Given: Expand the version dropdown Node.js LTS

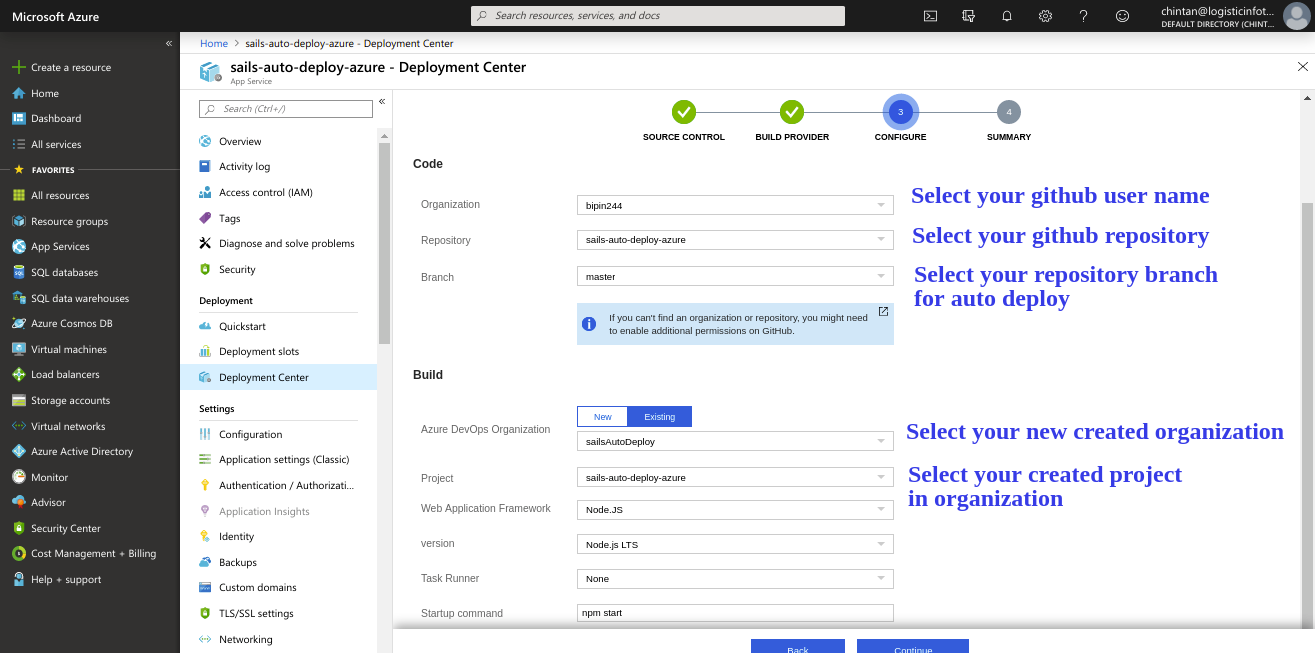Looking at the screenshot, I should point(735,544).
